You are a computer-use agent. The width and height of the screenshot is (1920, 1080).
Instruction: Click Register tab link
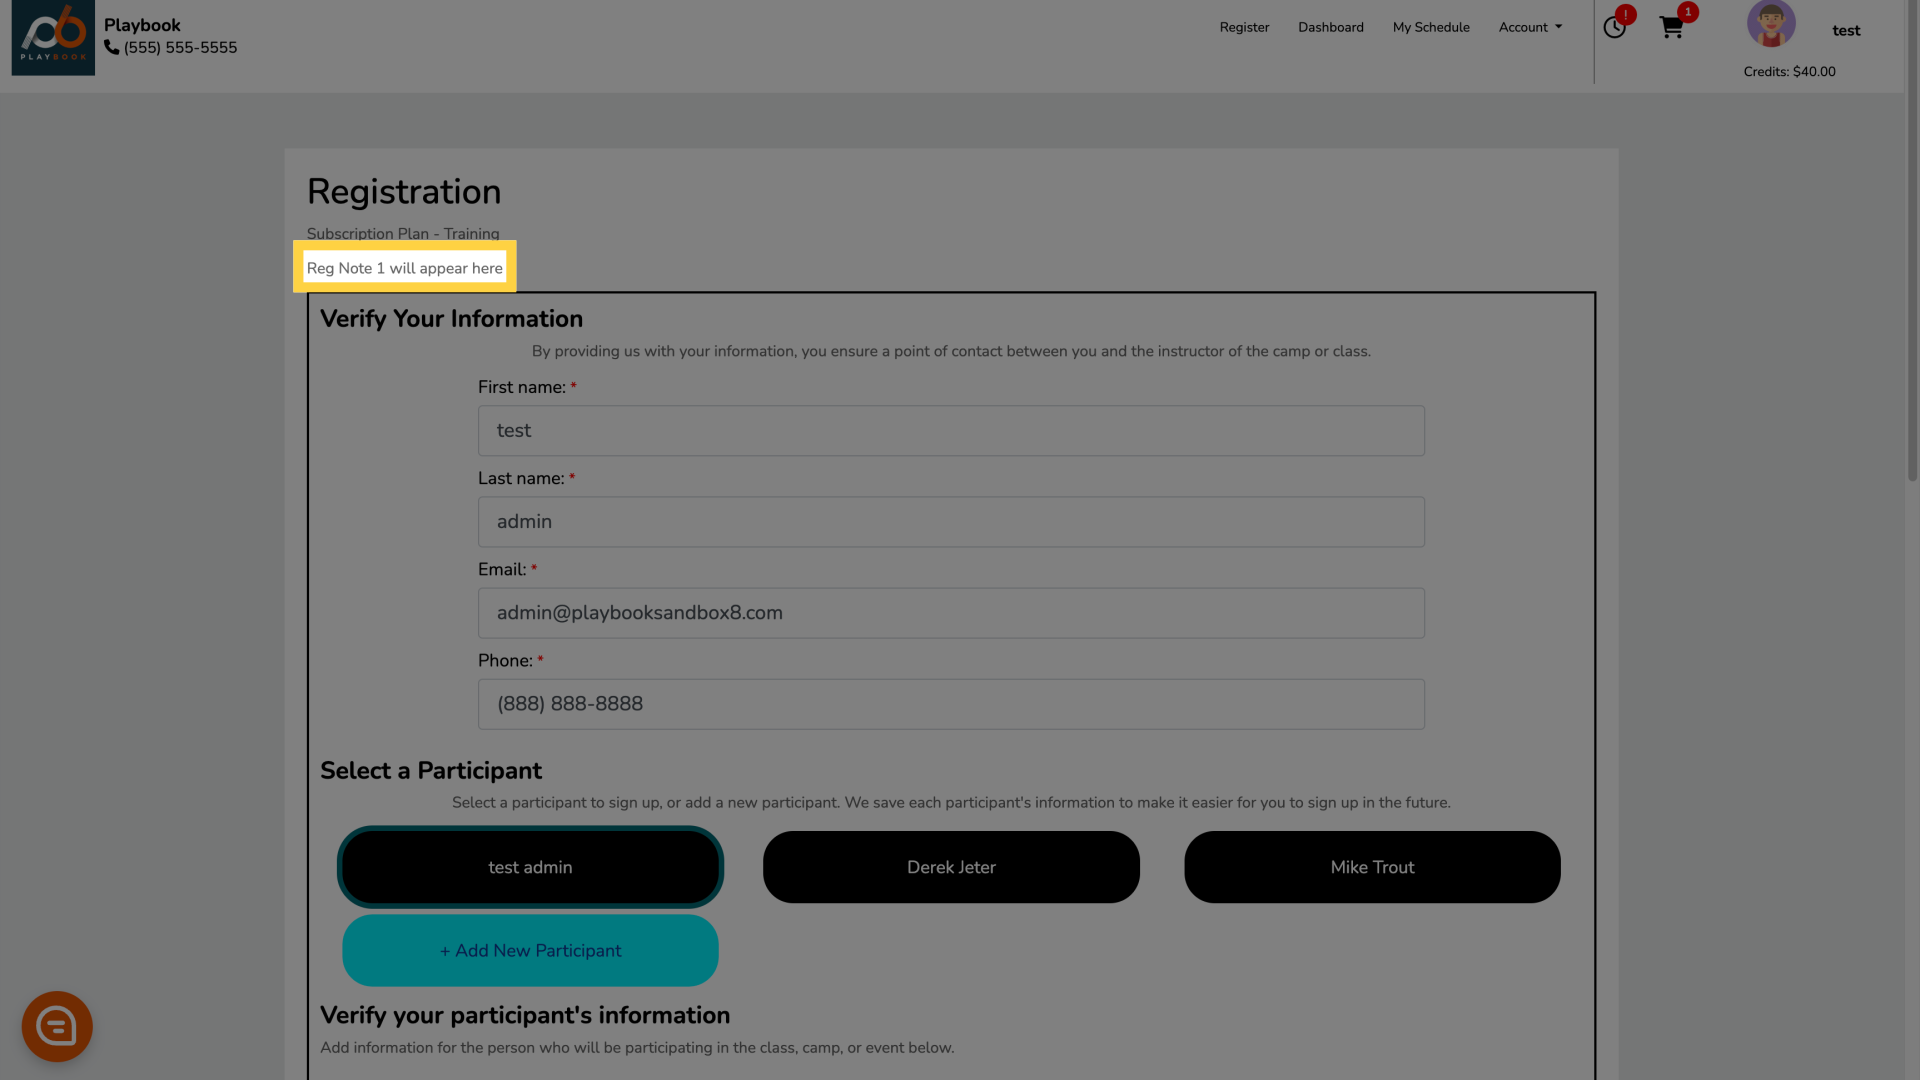[x=1245, y=28]
